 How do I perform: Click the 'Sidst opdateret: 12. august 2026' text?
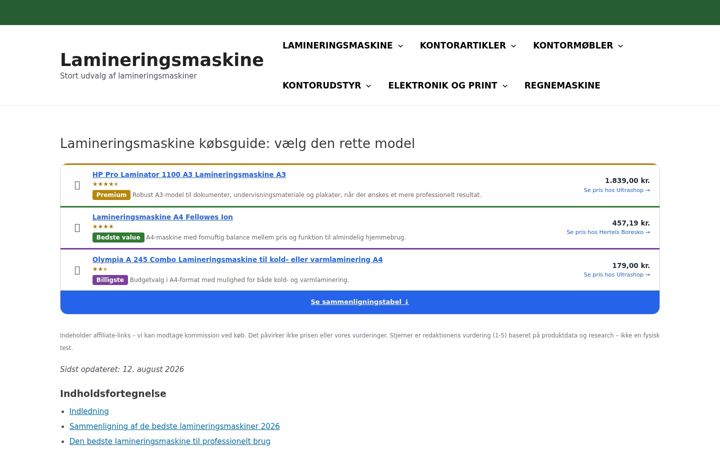click(x=122, y=369)
